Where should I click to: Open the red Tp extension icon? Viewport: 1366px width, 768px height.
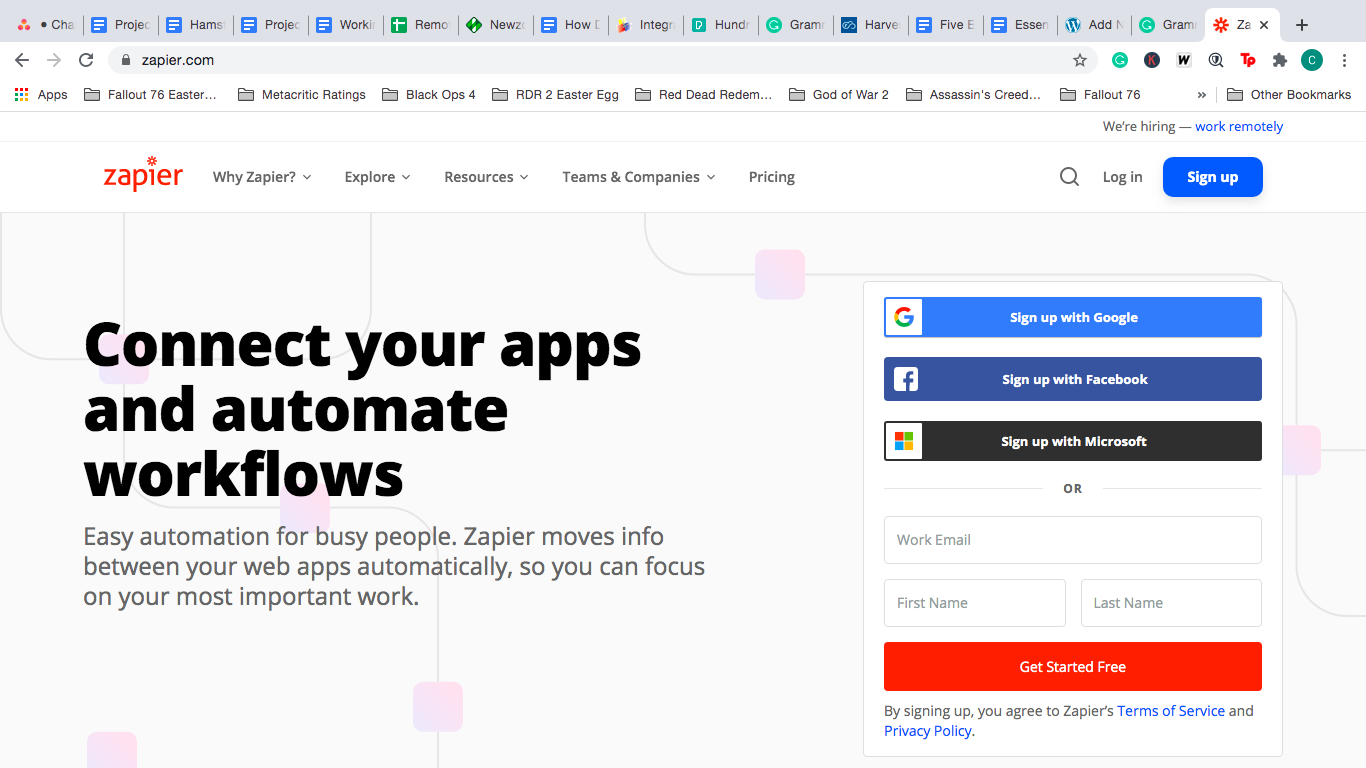coord(1248,60)
